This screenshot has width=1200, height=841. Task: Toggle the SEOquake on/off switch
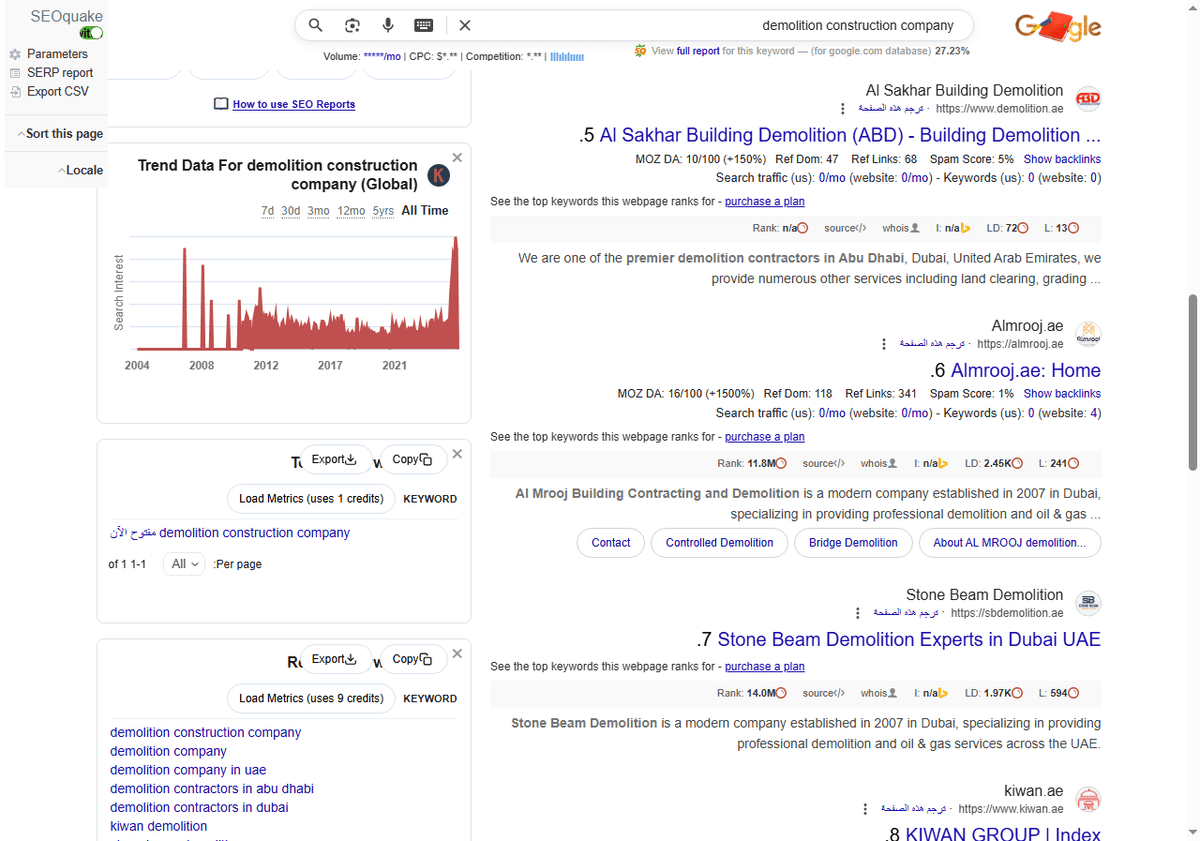(92, 33)
